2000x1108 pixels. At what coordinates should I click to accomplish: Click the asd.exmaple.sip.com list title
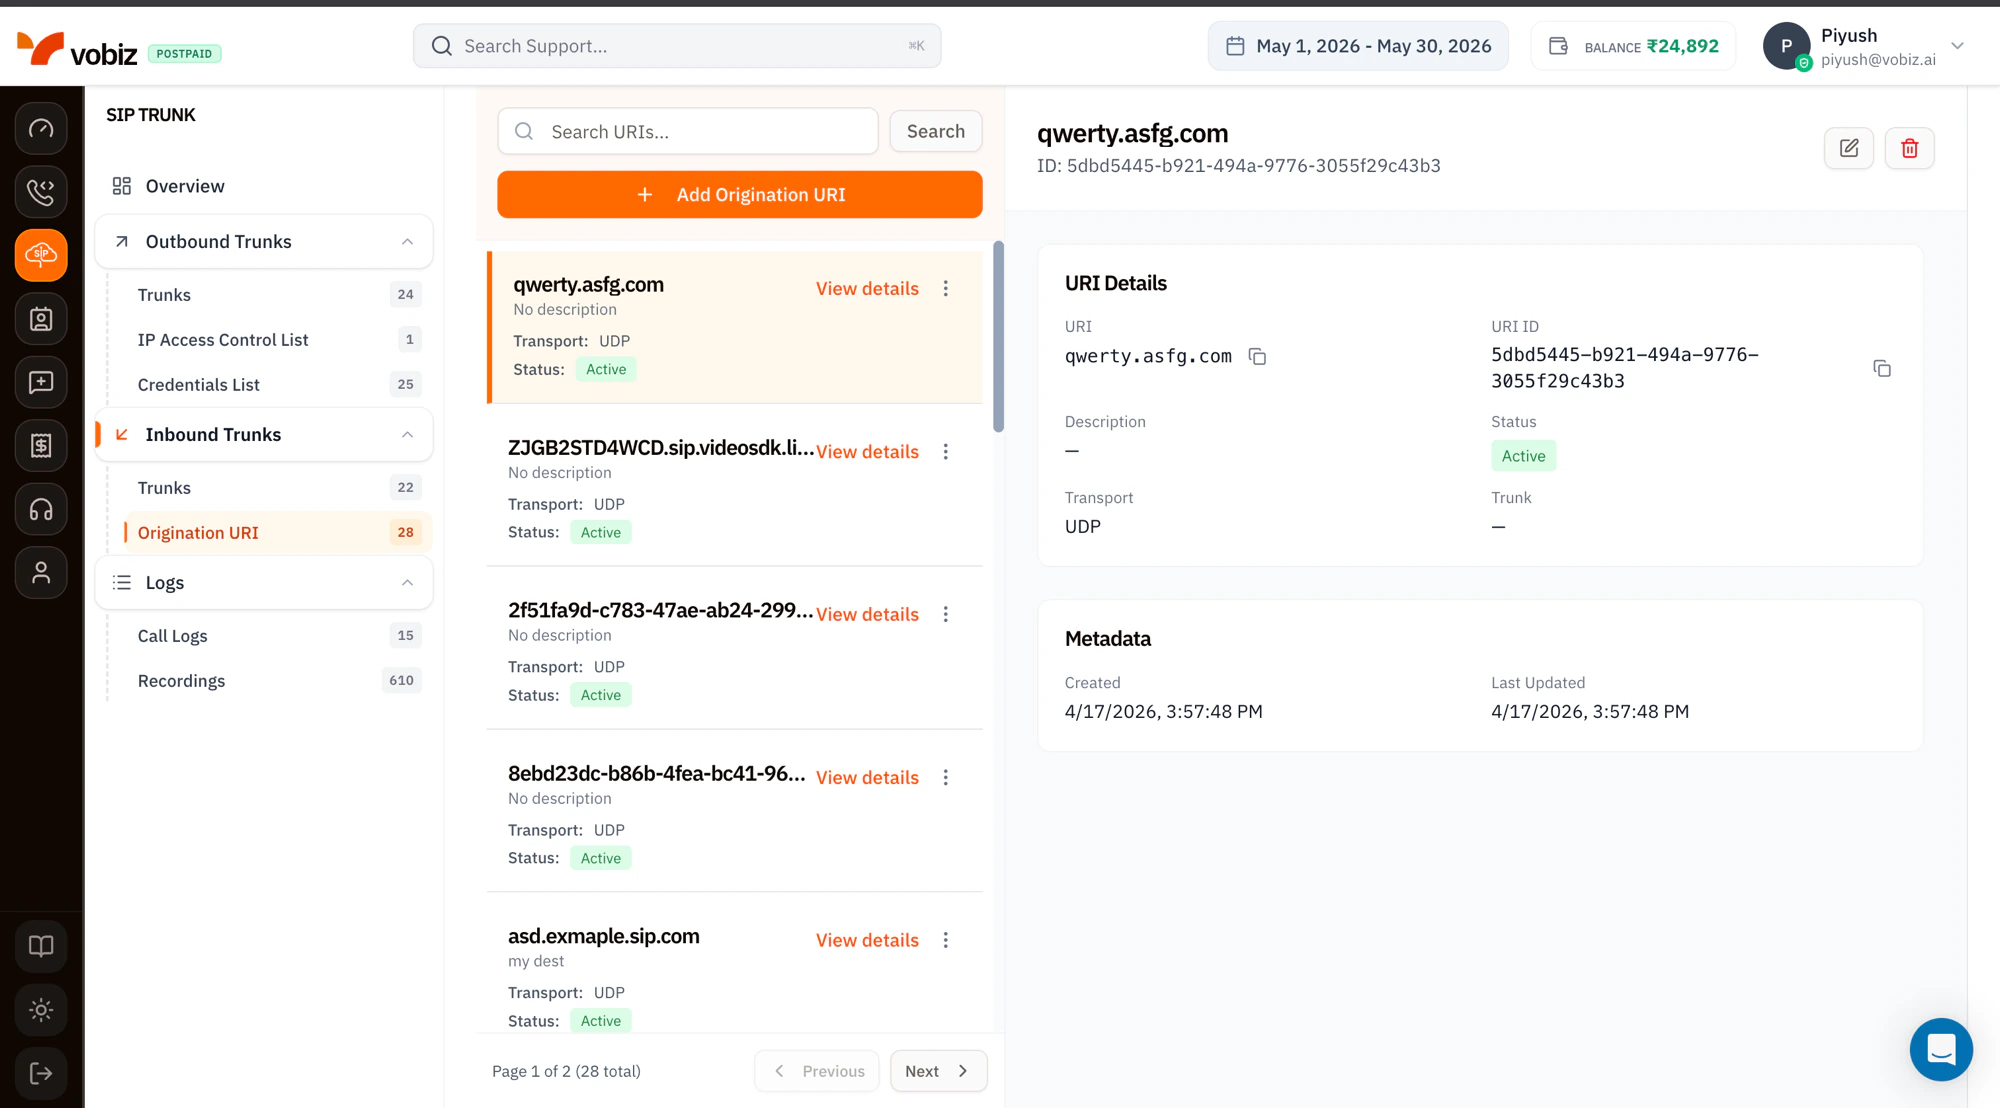[604, 936]
